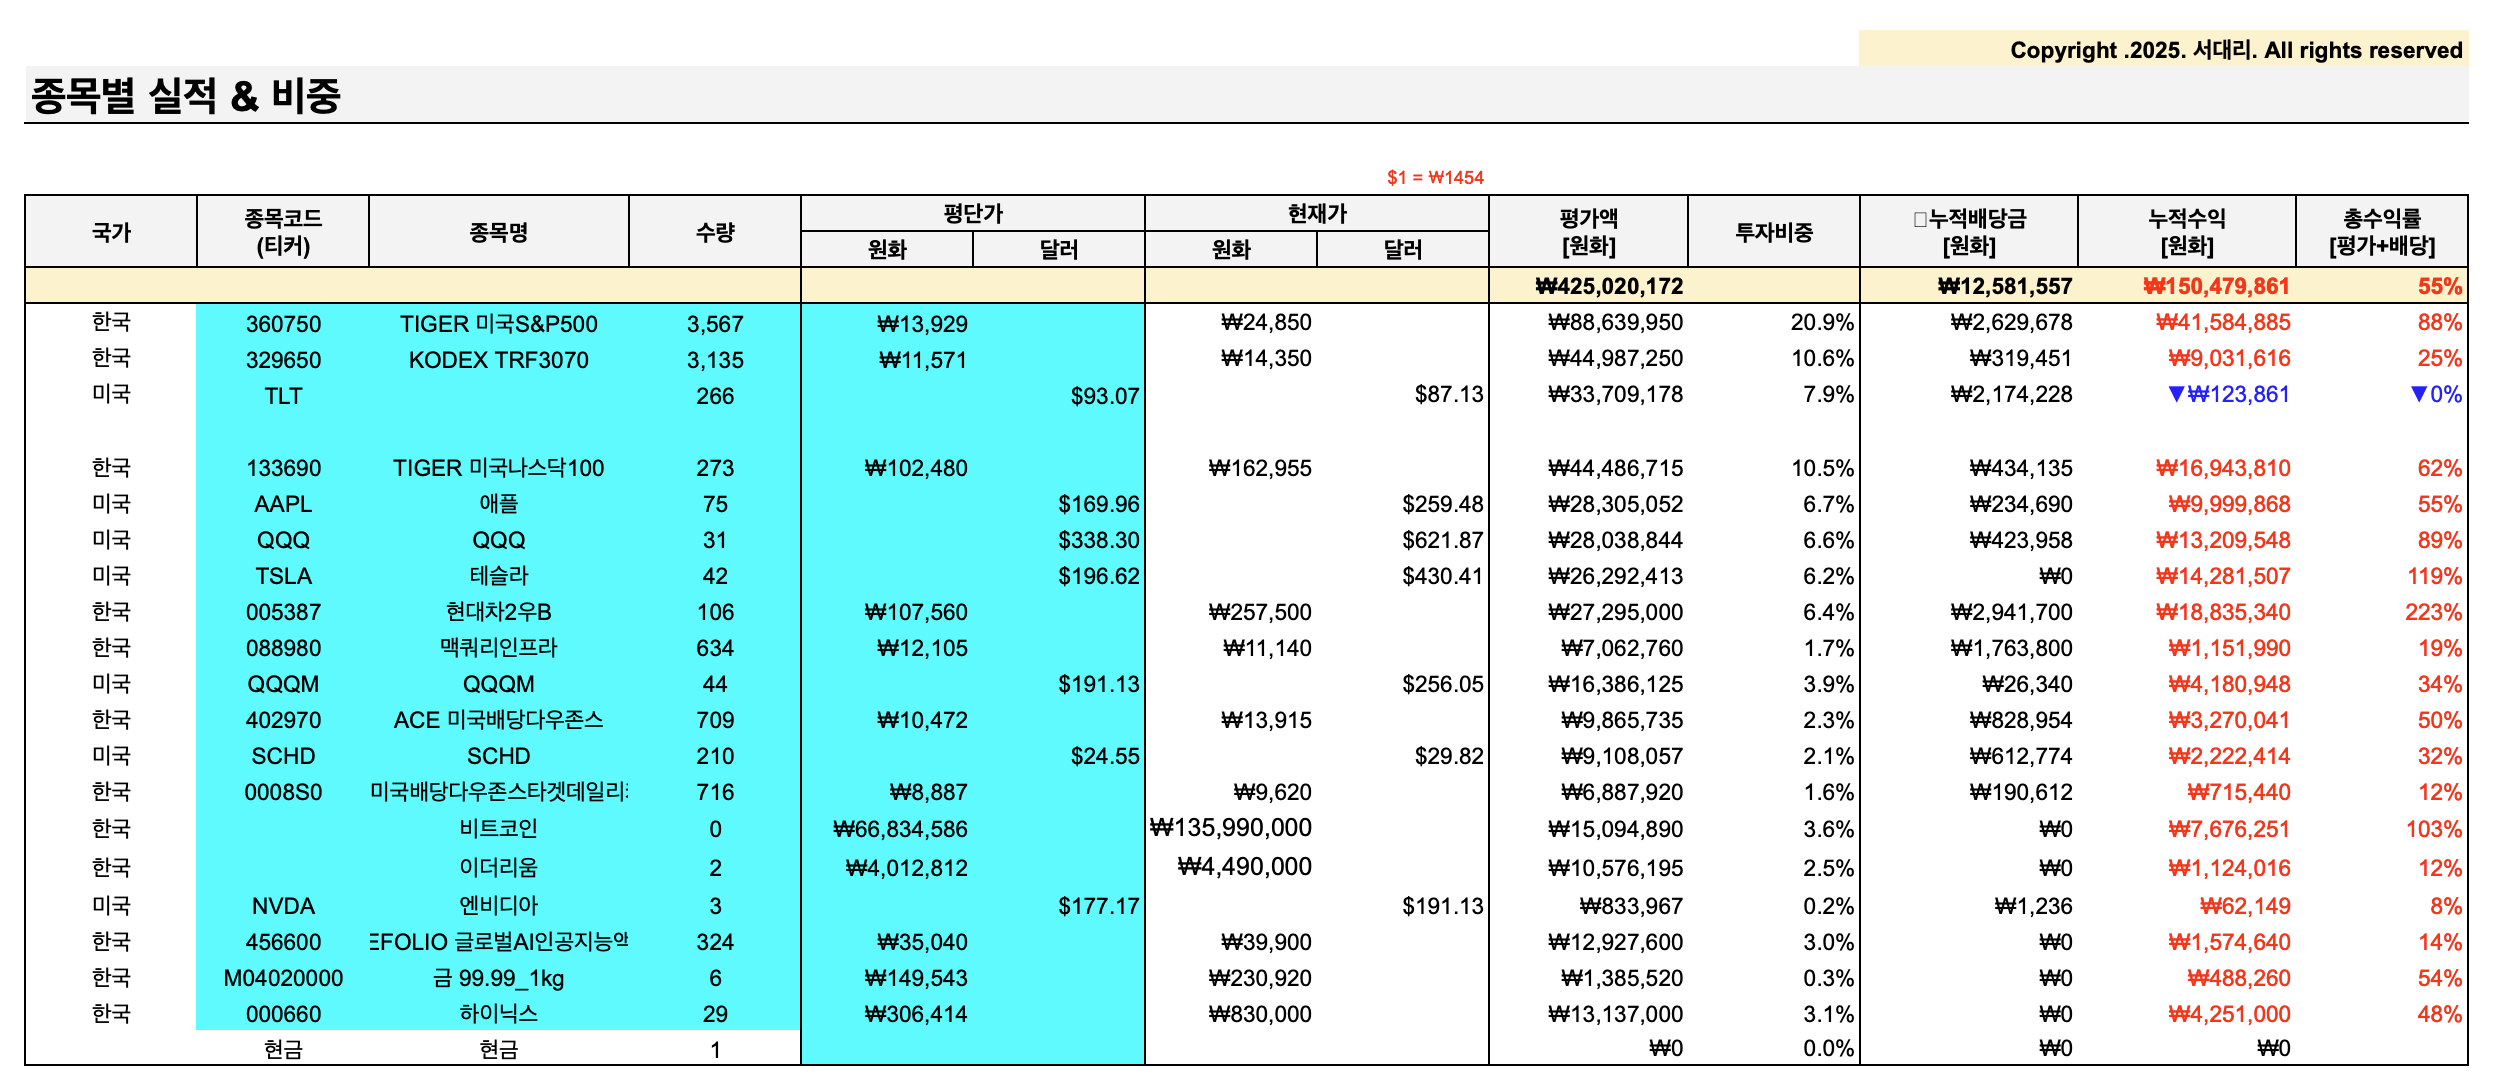The width and height of the screenshot is (2494, 1078).
Task: Click the NVDA ticker cell
Action: click(x=283, y=906)
